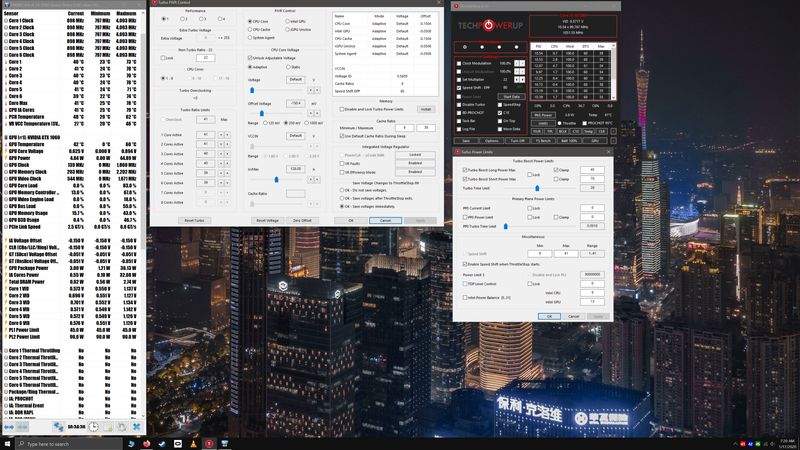Select Static voltage mode
This screenshot has height=450, width=800.
click(288, 67)
